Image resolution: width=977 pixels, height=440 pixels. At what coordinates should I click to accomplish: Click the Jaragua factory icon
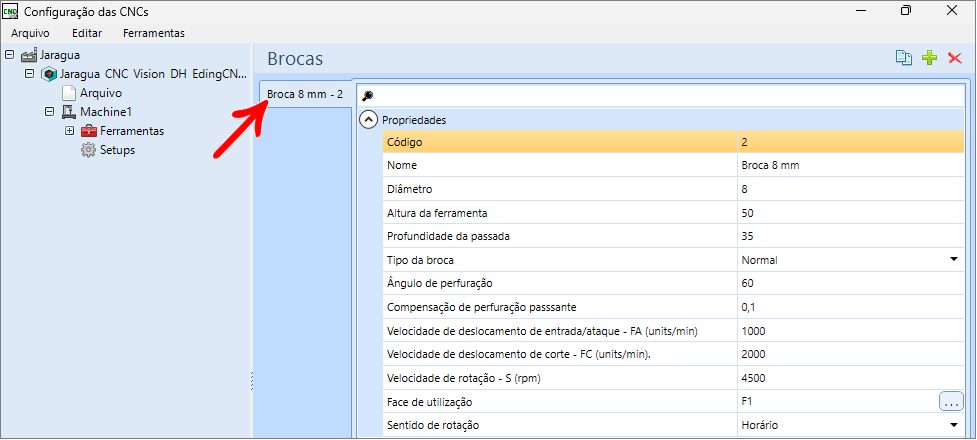click(x=29, y=55)
